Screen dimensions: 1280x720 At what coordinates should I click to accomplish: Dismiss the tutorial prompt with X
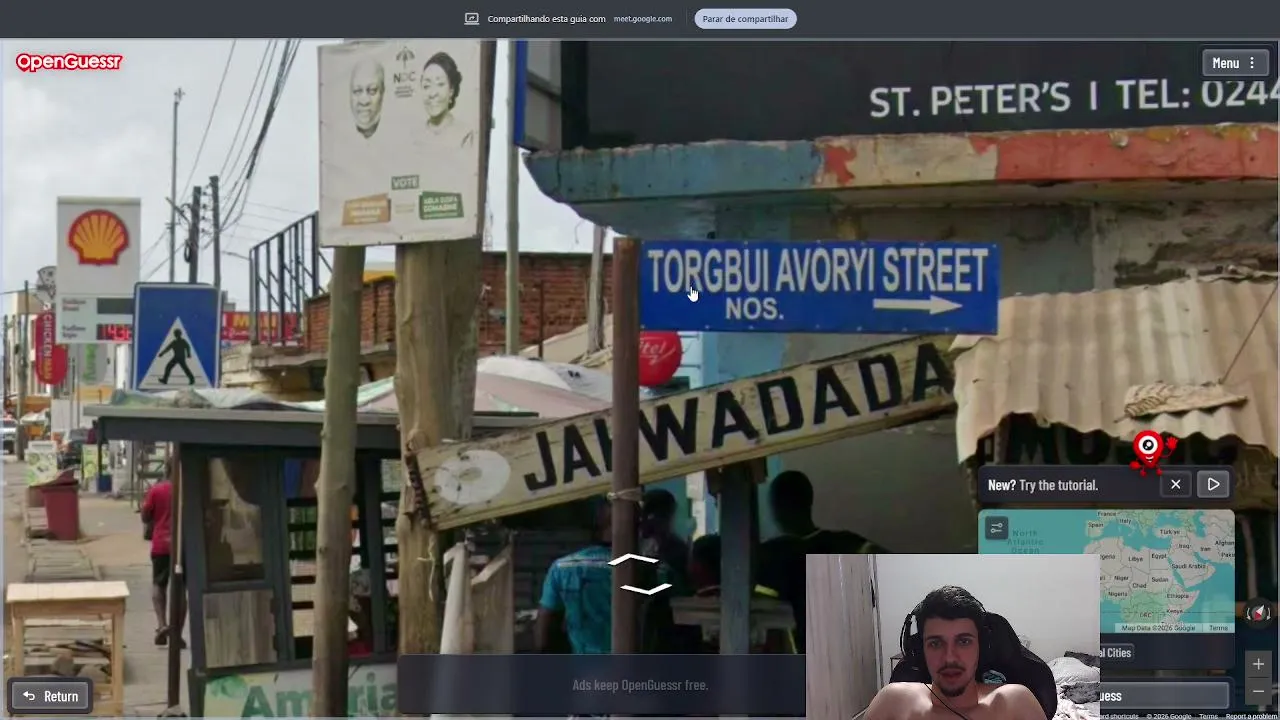click(x=1176, y=485)
